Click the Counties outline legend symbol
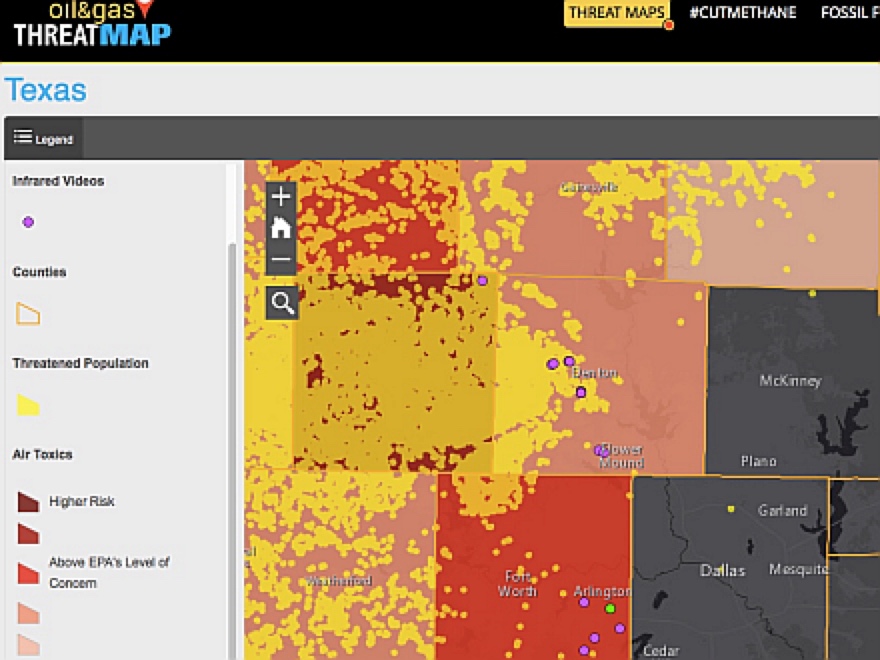Screen dimensions: 880x660 point(28,314)
